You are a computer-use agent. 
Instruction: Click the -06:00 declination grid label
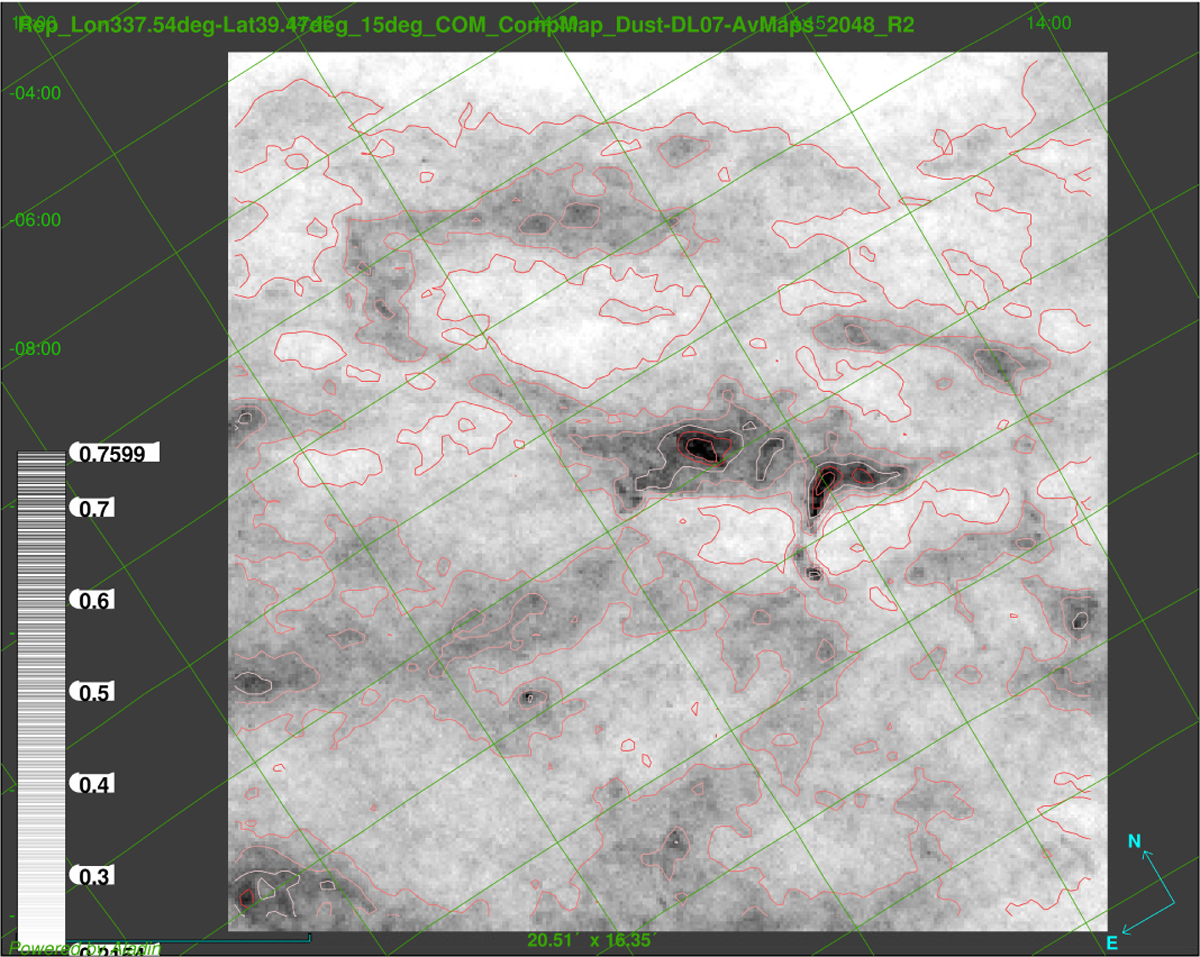pyautogui.click(x=35, y=220)
